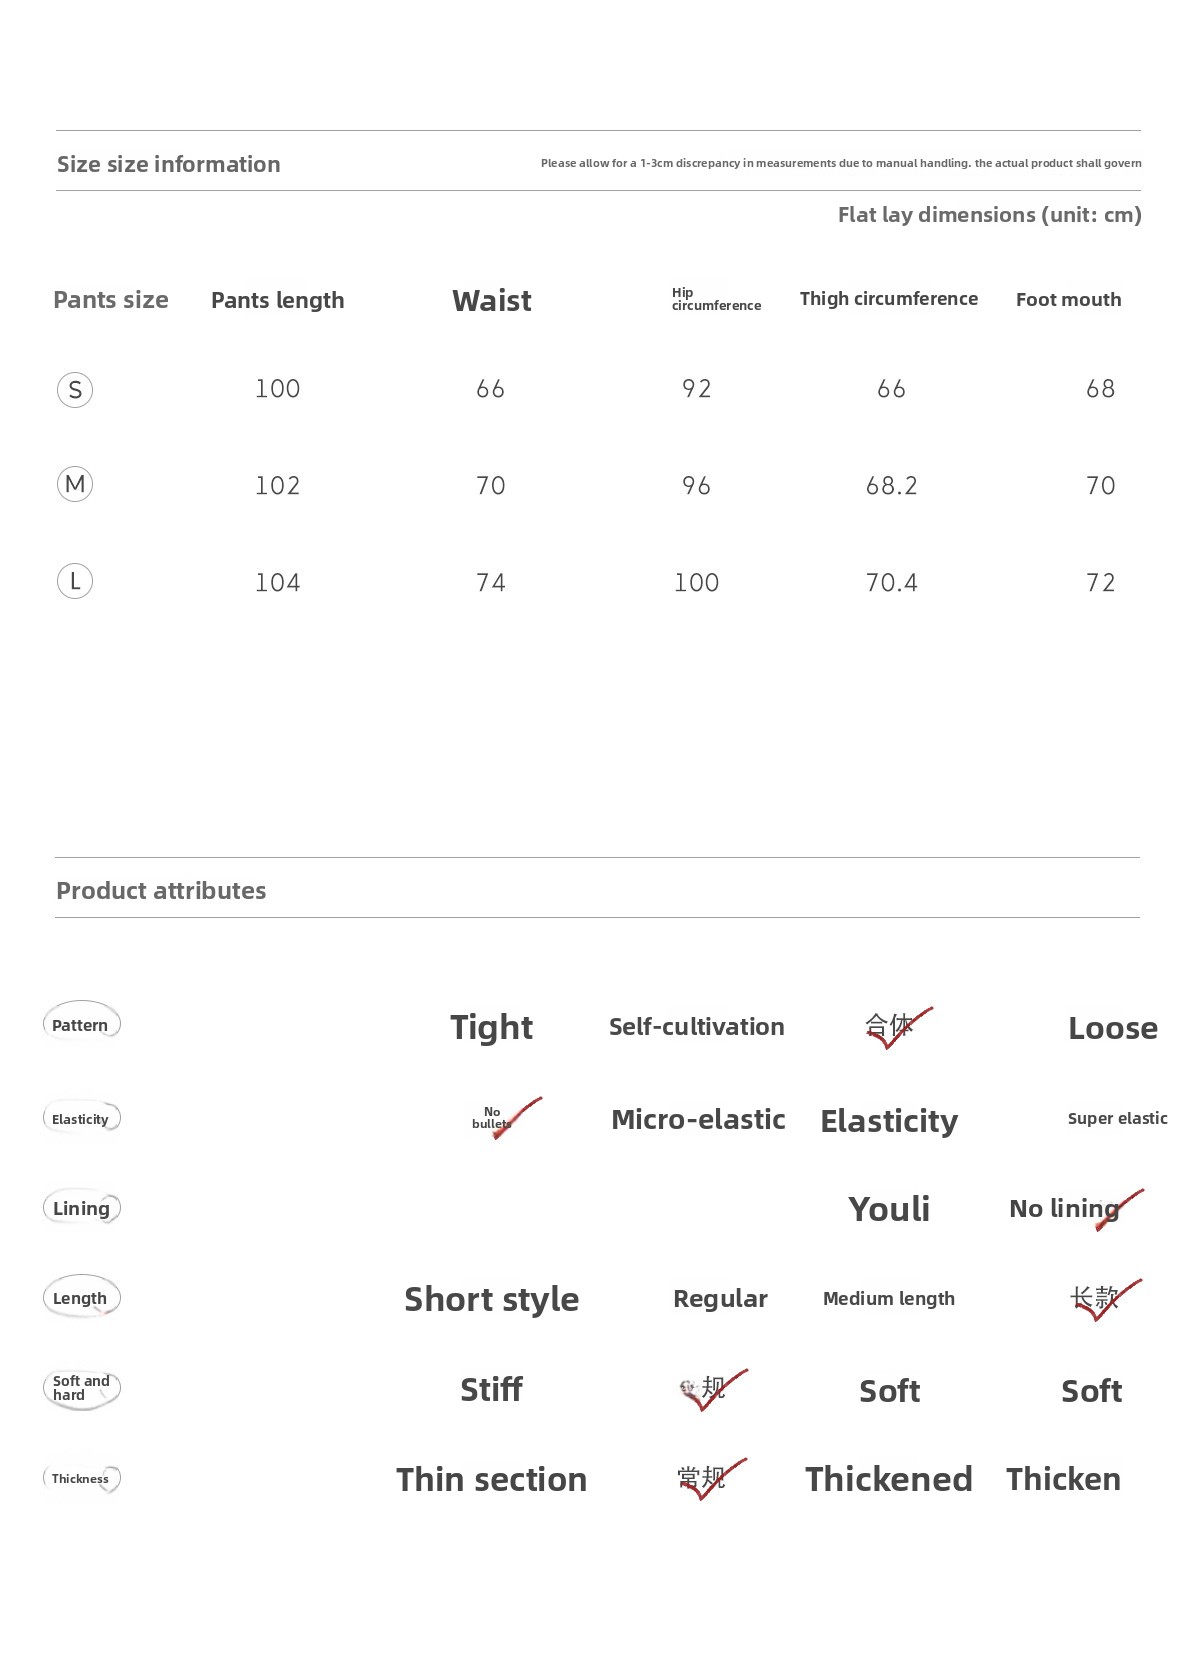Image resolution: width=1200 pixels, height=1679 pixels.
Task: Click the Waist column header
Action: coord(491,300)
